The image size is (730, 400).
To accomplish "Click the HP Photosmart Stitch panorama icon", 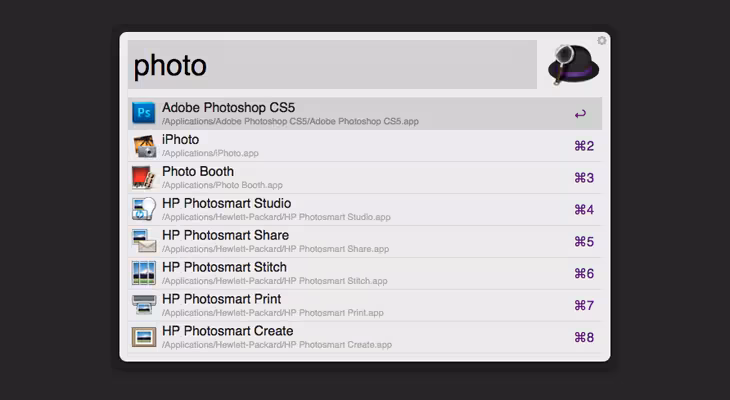I will click(x=144, y=273).
